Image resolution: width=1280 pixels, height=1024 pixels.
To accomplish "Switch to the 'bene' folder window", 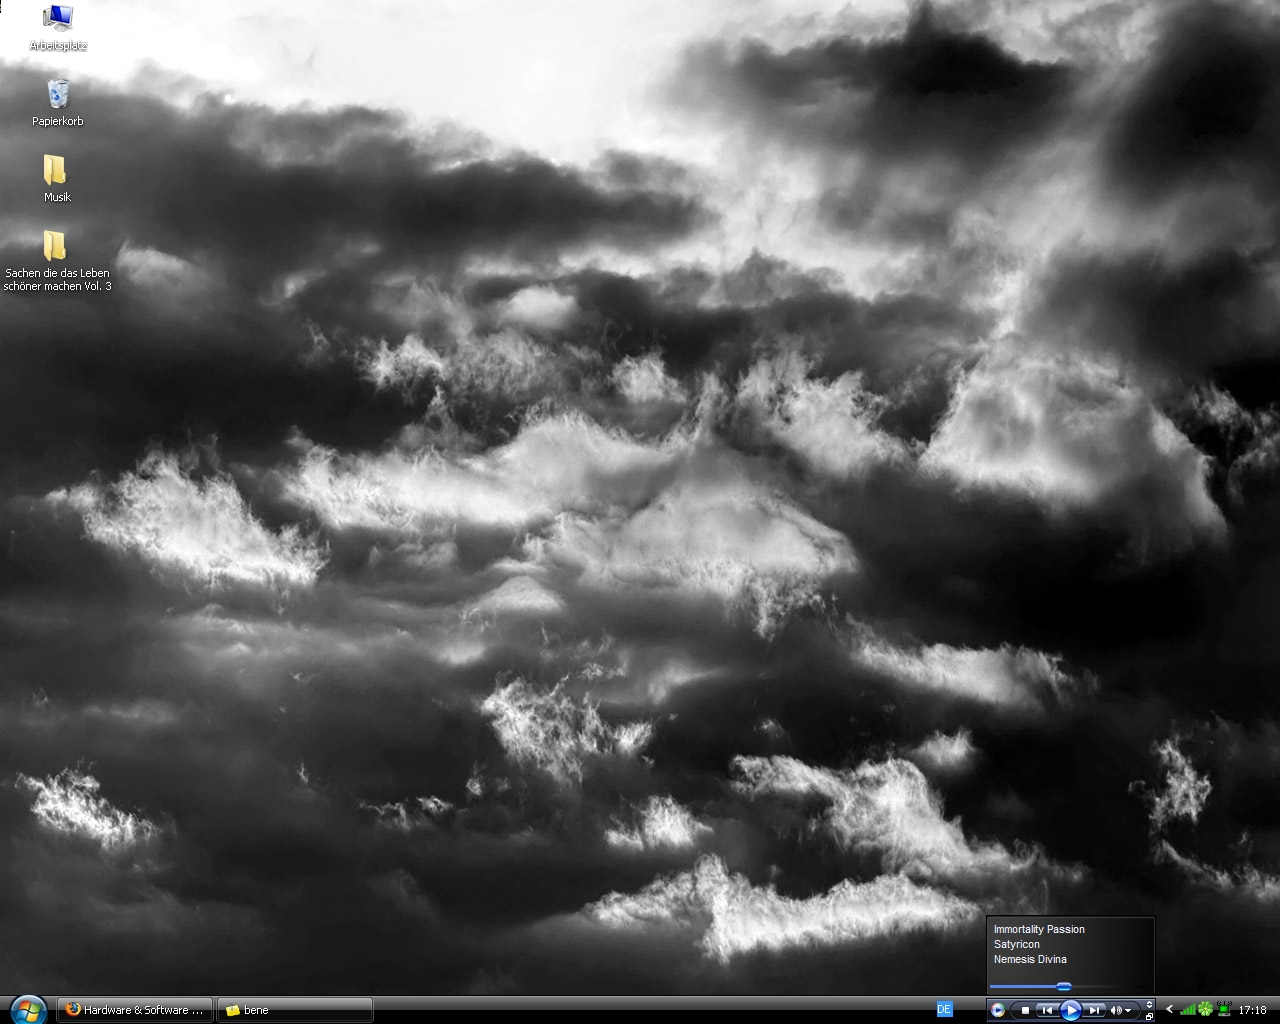I will [295, 1010].
